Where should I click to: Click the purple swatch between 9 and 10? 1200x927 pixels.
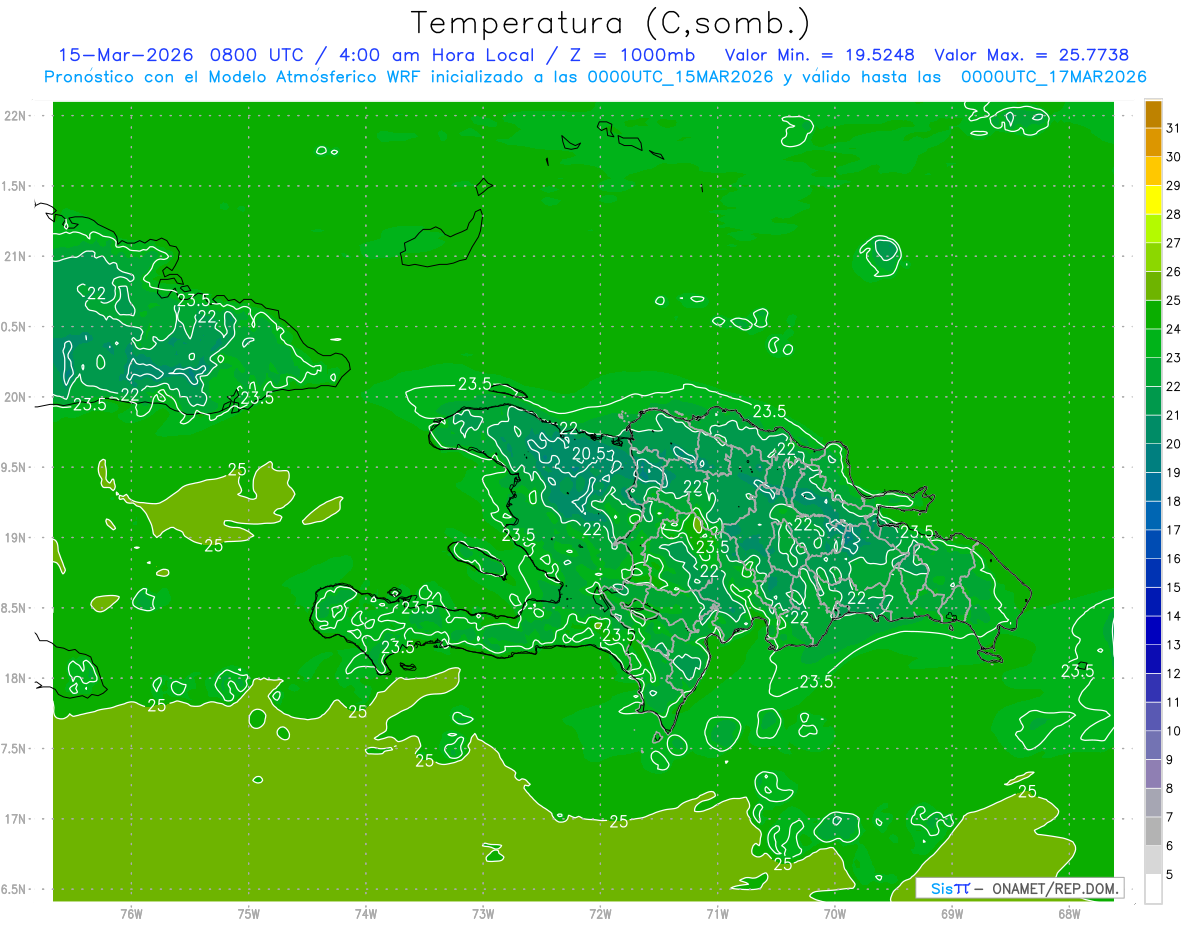pos(1153,745)
